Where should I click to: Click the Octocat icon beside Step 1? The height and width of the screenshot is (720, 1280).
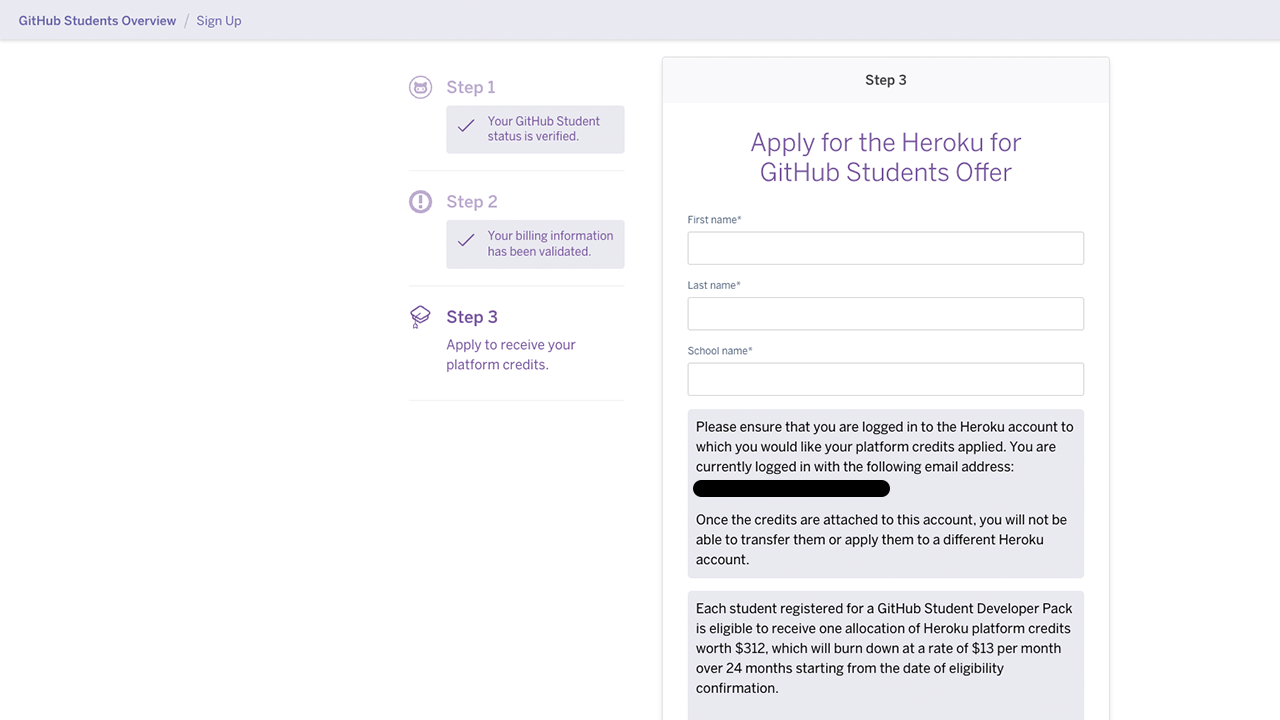[x=420, y=87]
